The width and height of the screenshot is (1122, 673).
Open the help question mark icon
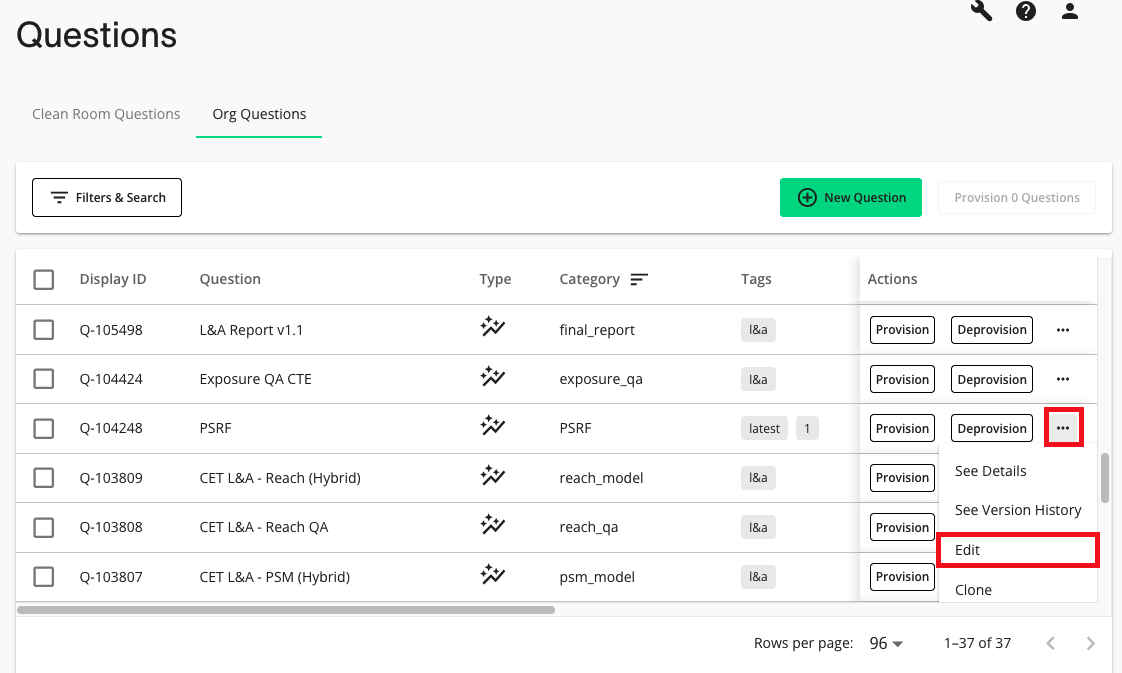pyautogui.click(x=1026, y=12)
